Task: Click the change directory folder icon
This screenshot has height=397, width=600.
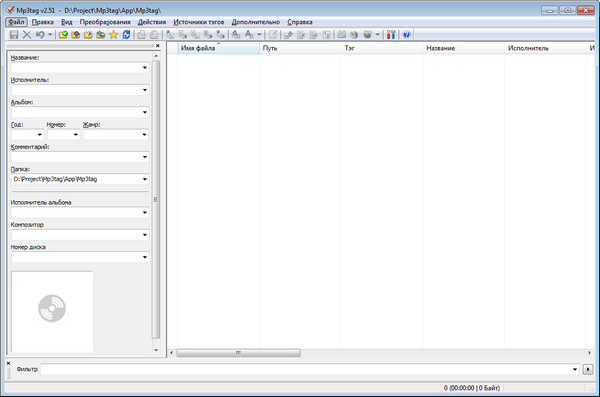Action: (x=64, y=35)
